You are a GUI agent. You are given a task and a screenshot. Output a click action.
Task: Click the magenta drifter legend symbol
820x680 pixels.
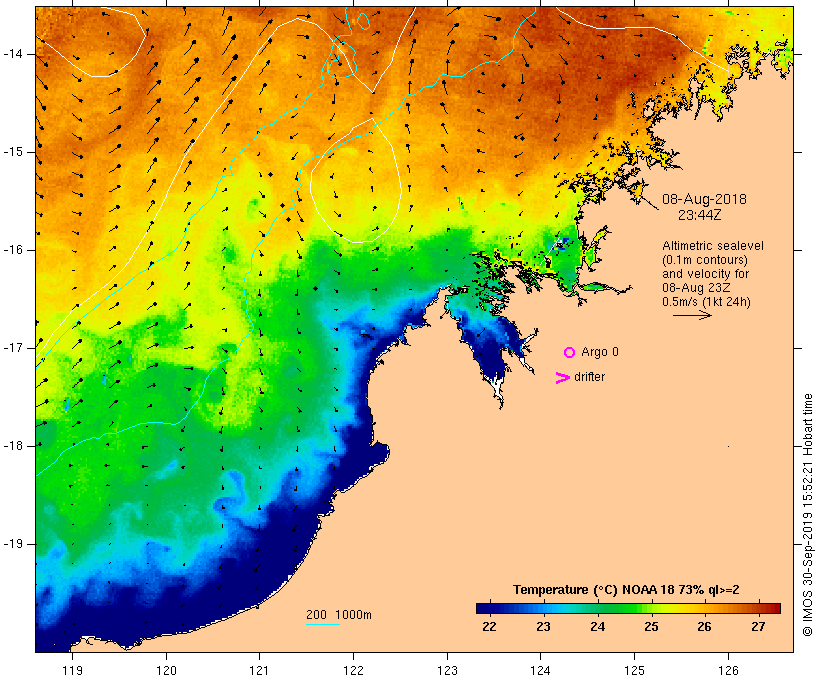coord(563,378)
